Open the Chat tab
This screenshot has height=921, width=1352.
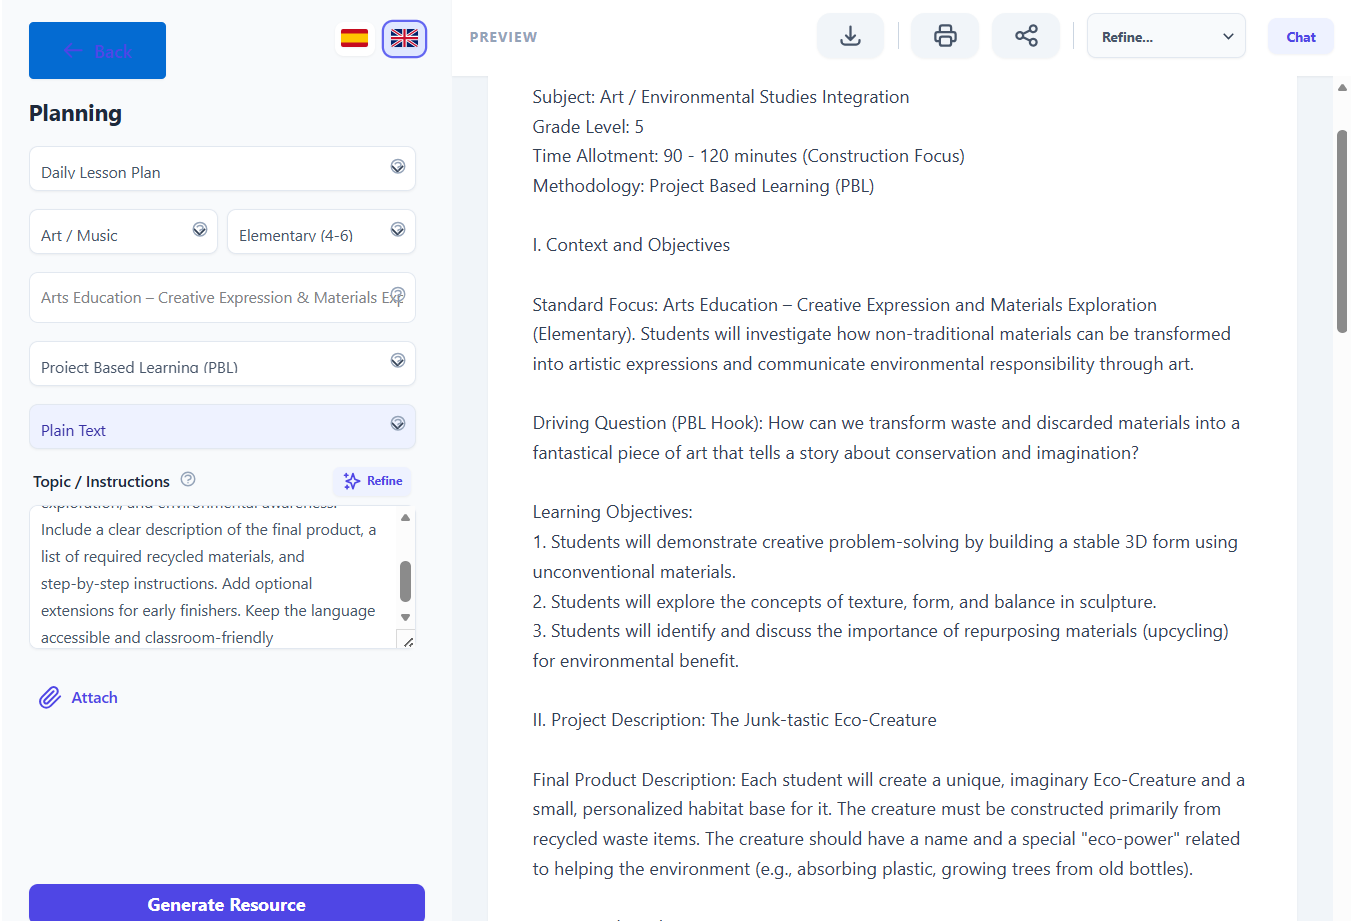pyautogui.click(x=1300, y=37)
